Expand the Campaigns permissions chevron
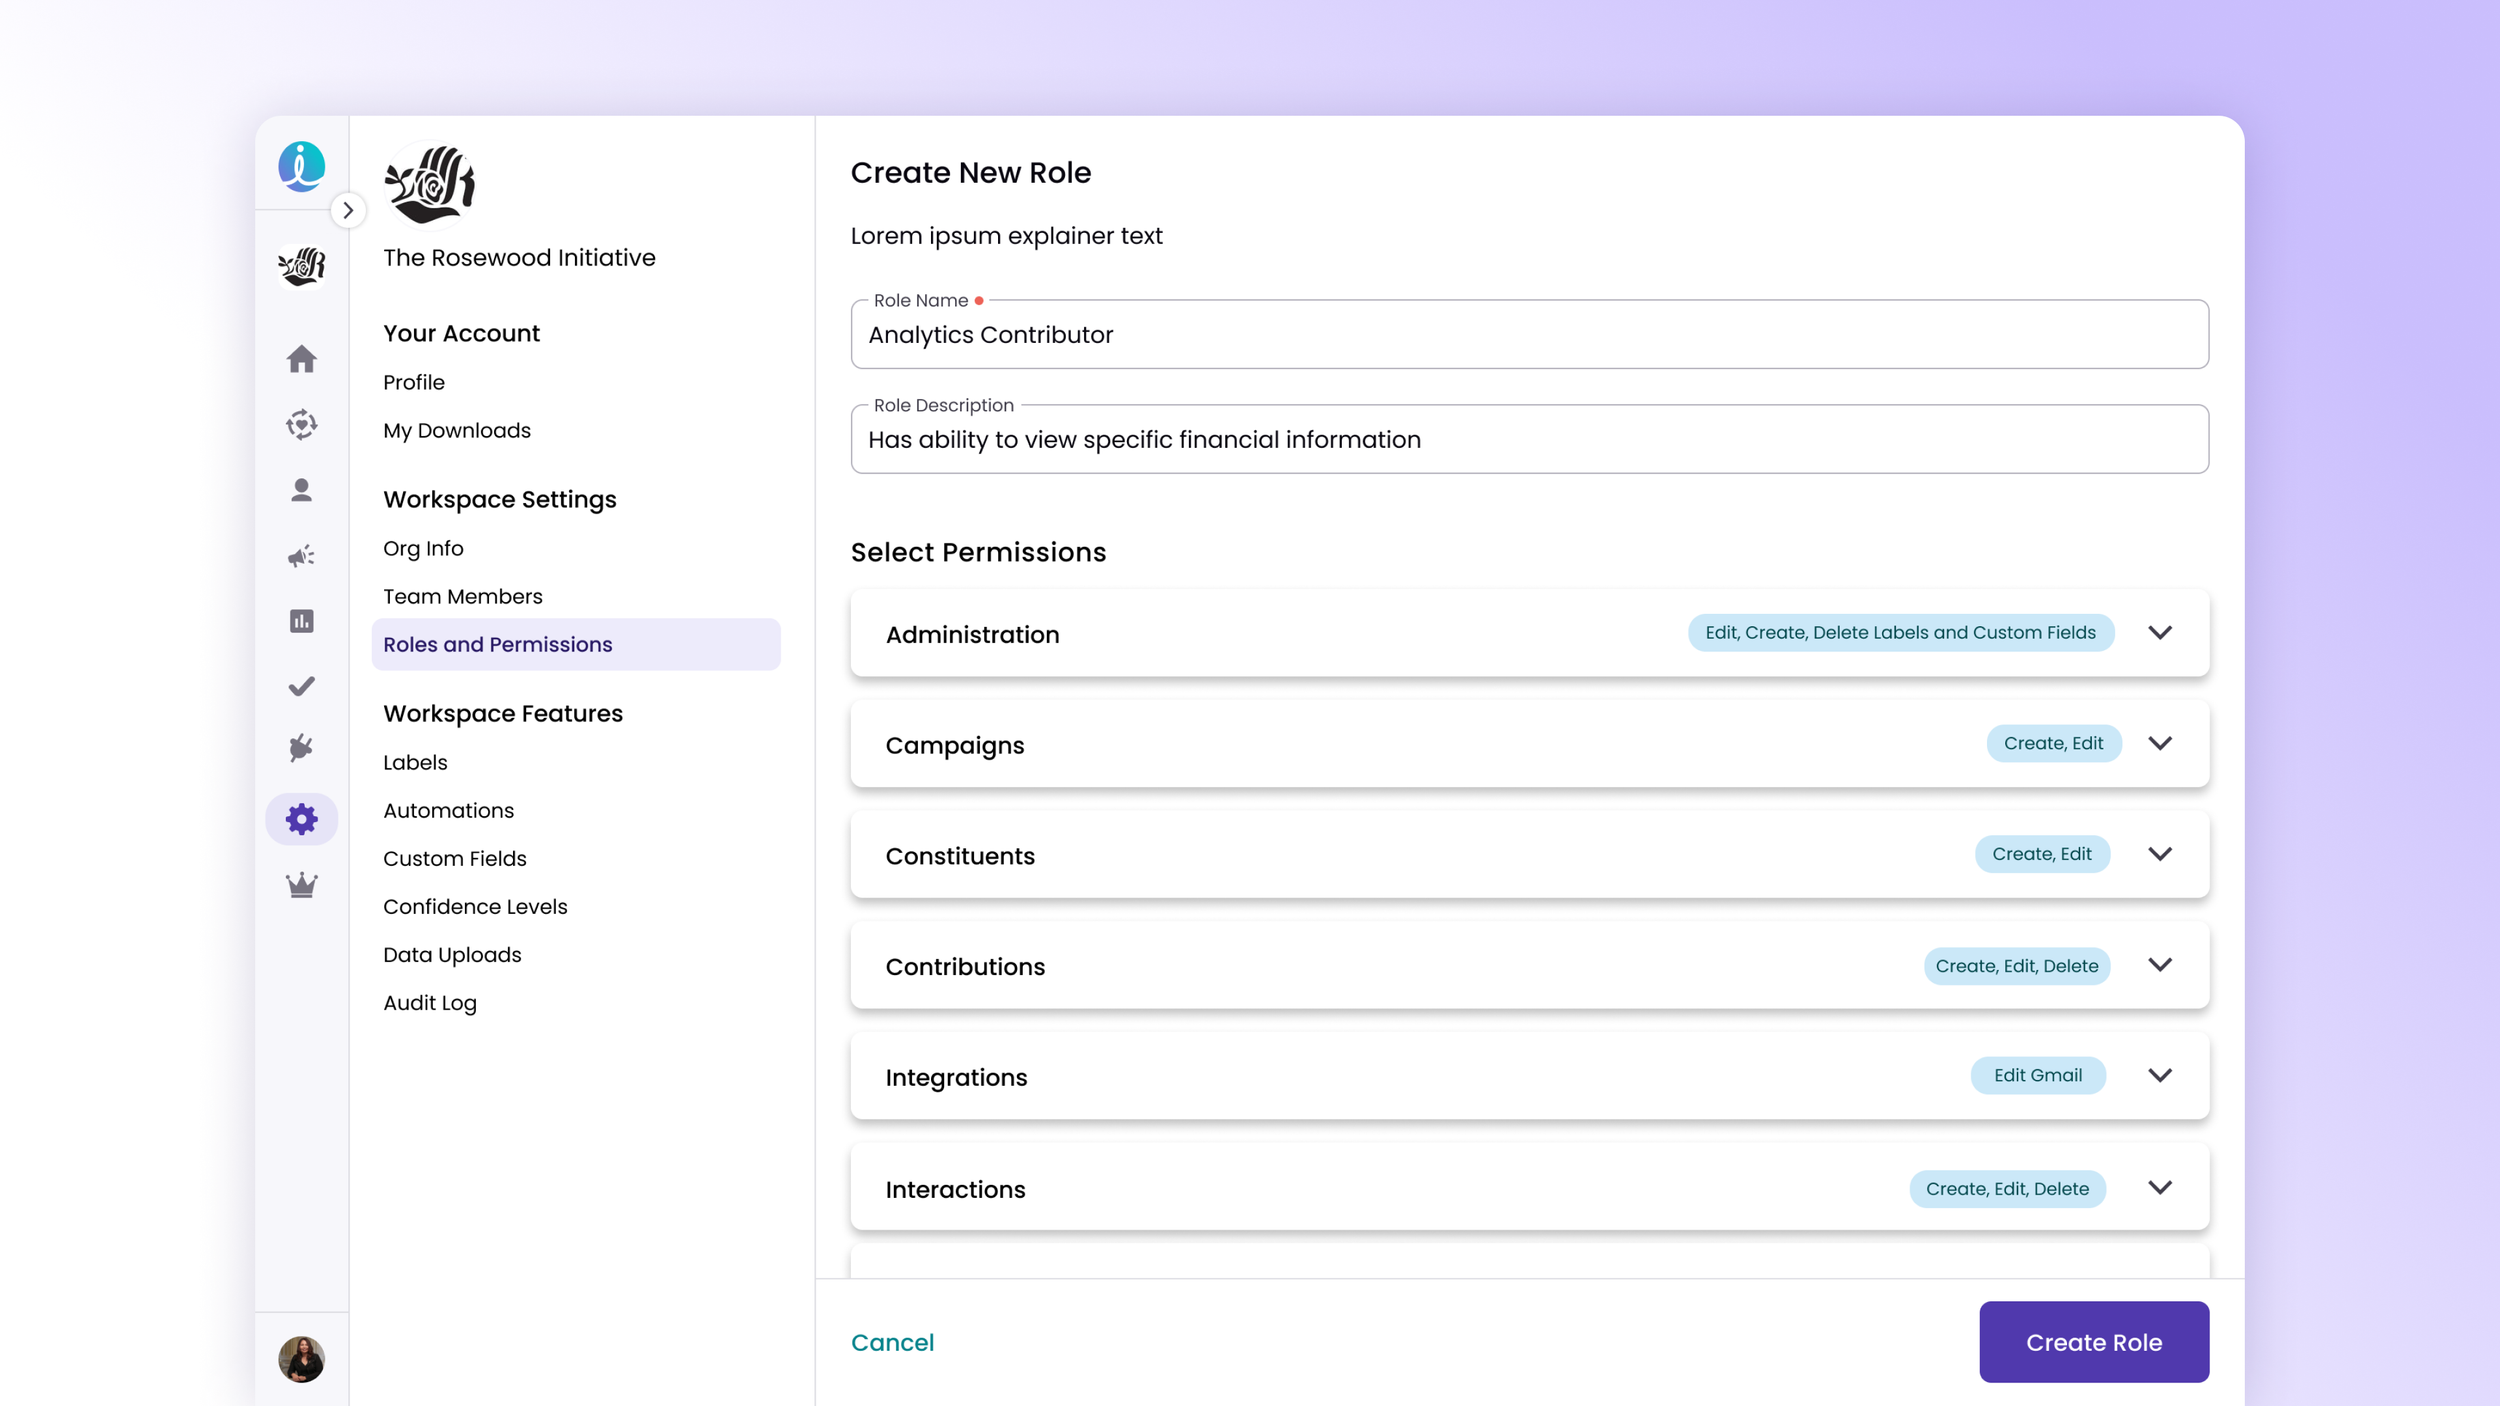The width and height of the screenshot is (2500, 1406). (2159, 744)
